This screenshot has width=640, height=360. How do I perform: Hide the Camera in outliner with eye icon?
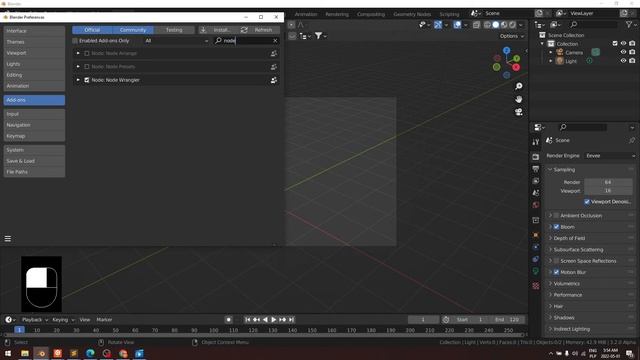(x=623, y=52)
